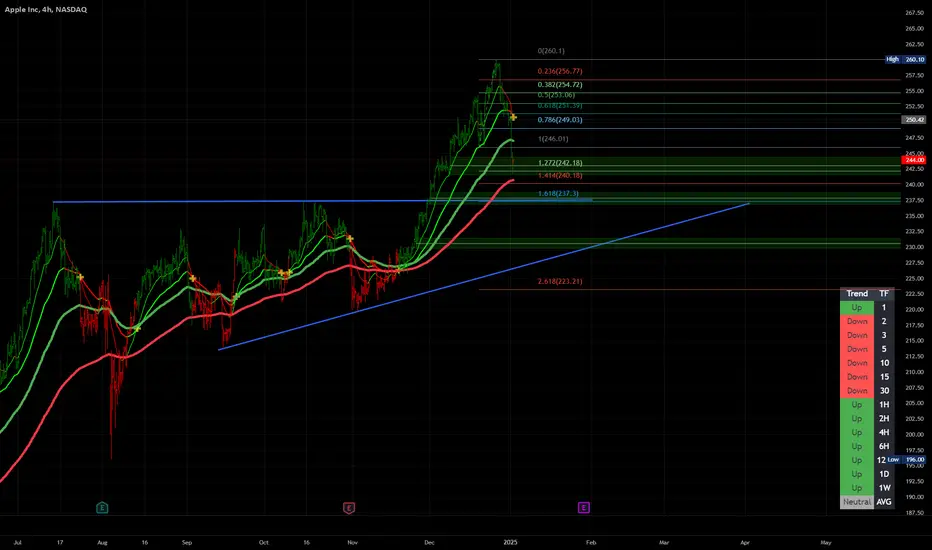Click the 2025 label on time axis

coord(510,542)
